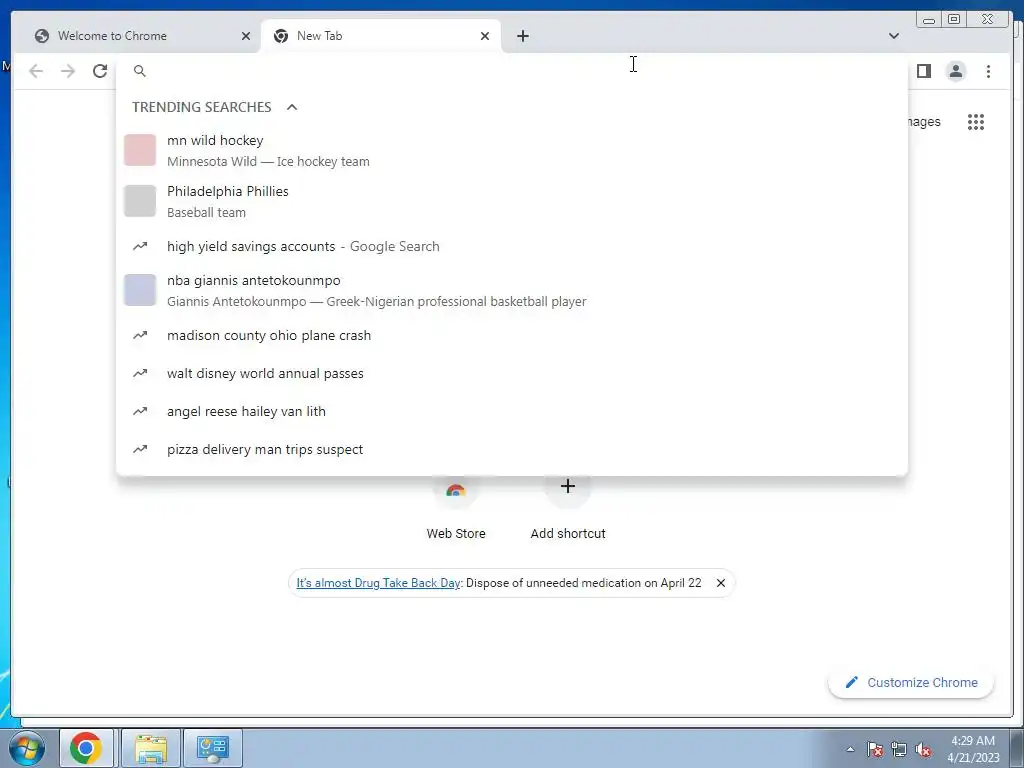
Task: Click trending arrow beside madison county ohio
Action: (140, 335)
